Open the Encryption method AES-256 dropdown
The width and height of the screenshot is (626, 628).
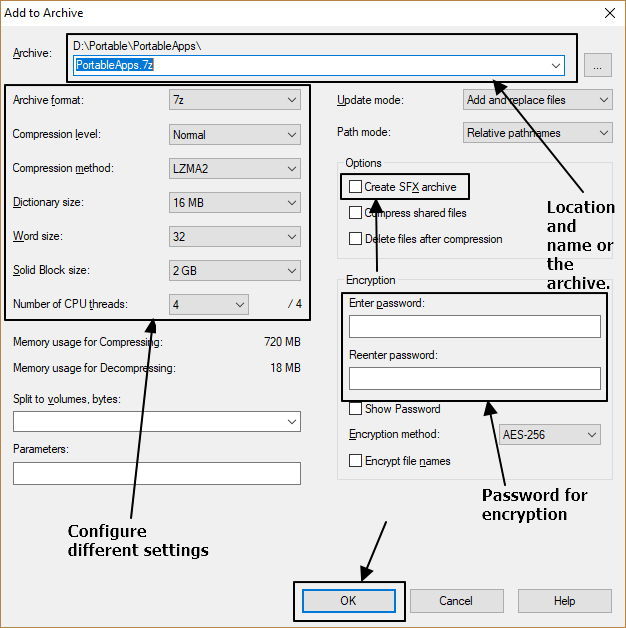tap(550, 435)
